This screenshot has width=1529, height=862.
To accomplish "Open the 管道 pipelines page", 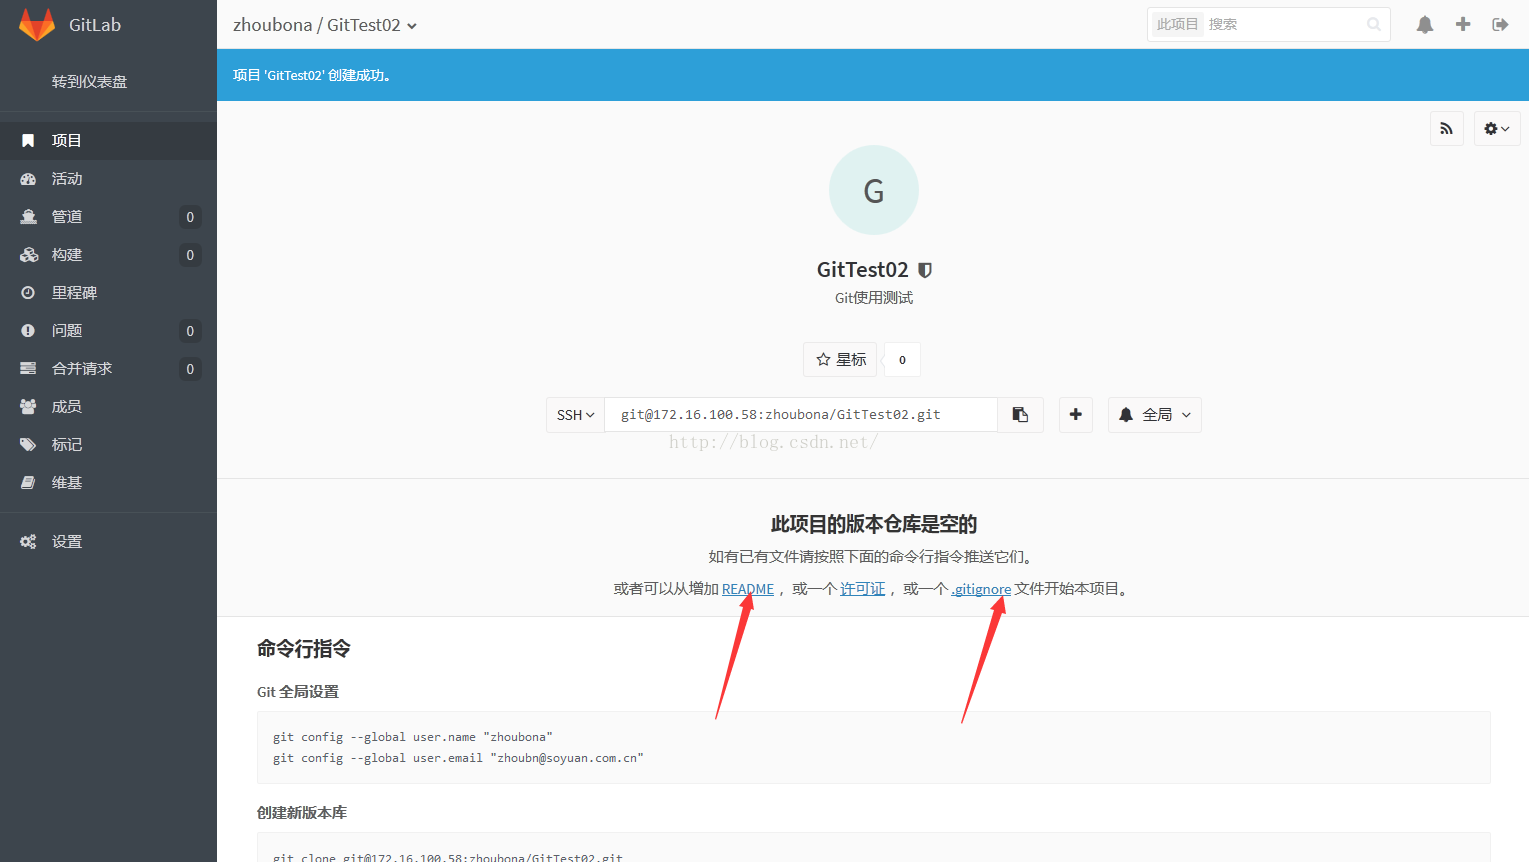I will click(x=108, y=217).
